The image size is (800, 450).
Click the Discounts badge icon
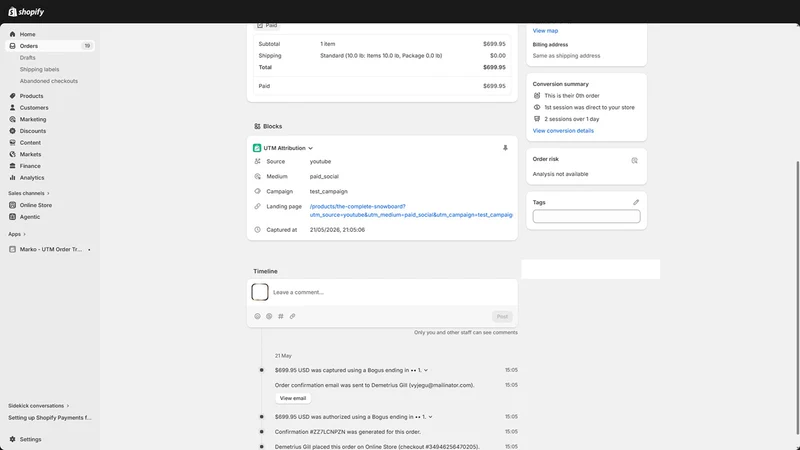tap(12, 131)
